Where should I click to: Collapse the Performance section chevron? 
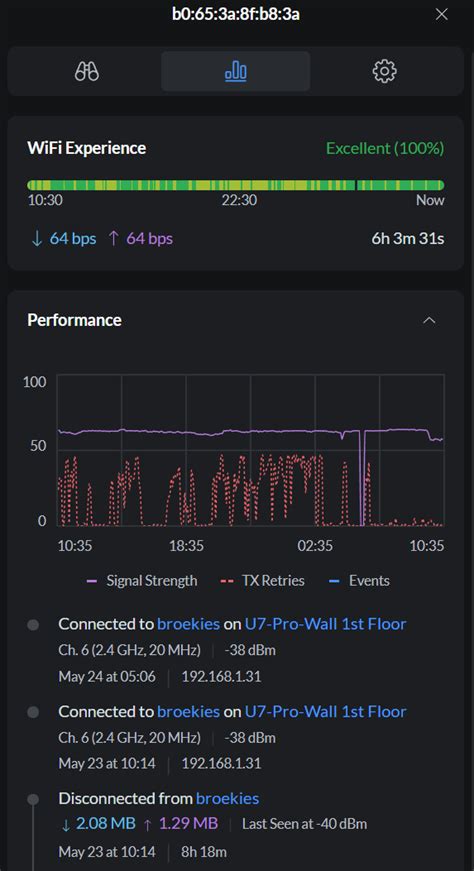pyautogui.click(x=429, y=321)
